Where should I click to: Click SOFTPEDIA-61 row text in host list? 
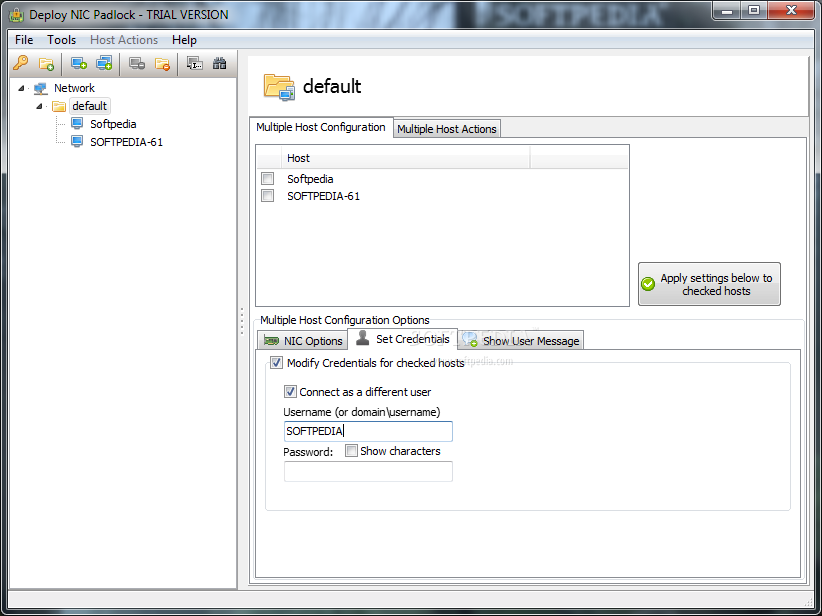(x=323, y=196)
